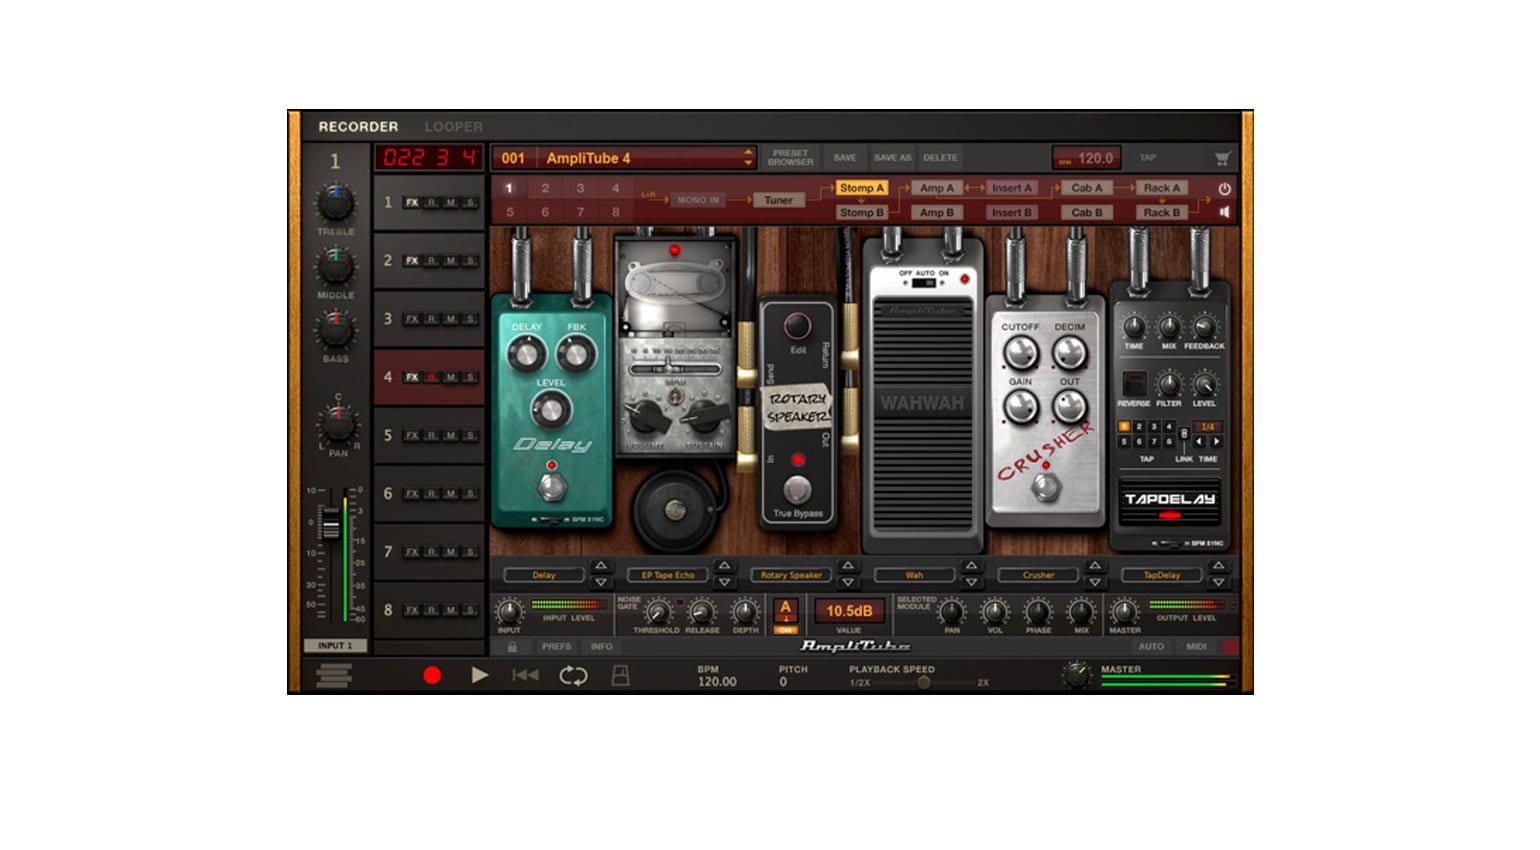Toggle the Wah OFF/AUTO/ON switch
This screenshot has width=1540, height=850.
click(924, 283)
